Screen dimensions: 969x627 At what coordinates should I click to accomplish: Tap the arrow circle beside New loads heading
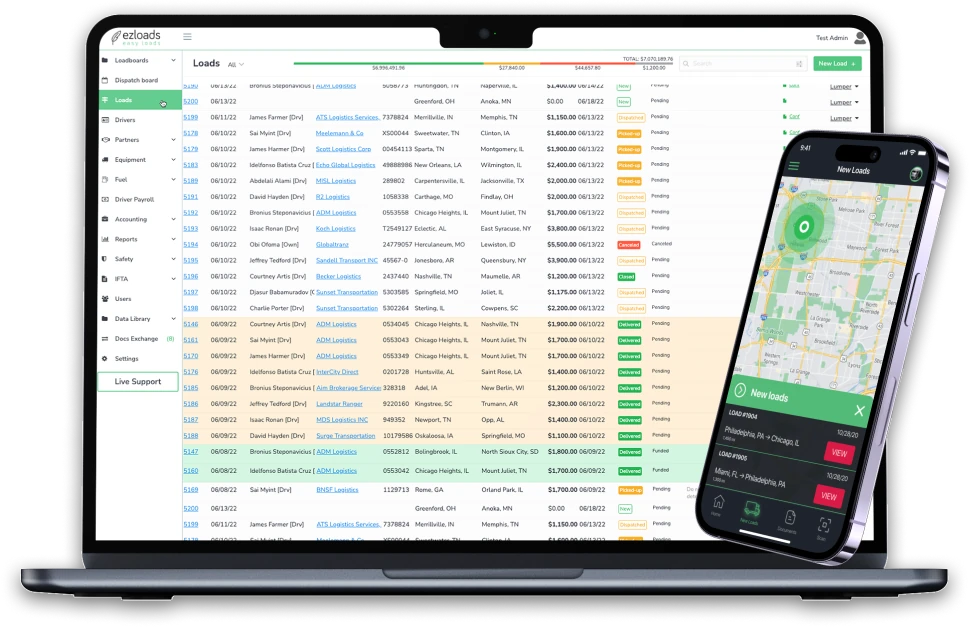pos(740,390)
